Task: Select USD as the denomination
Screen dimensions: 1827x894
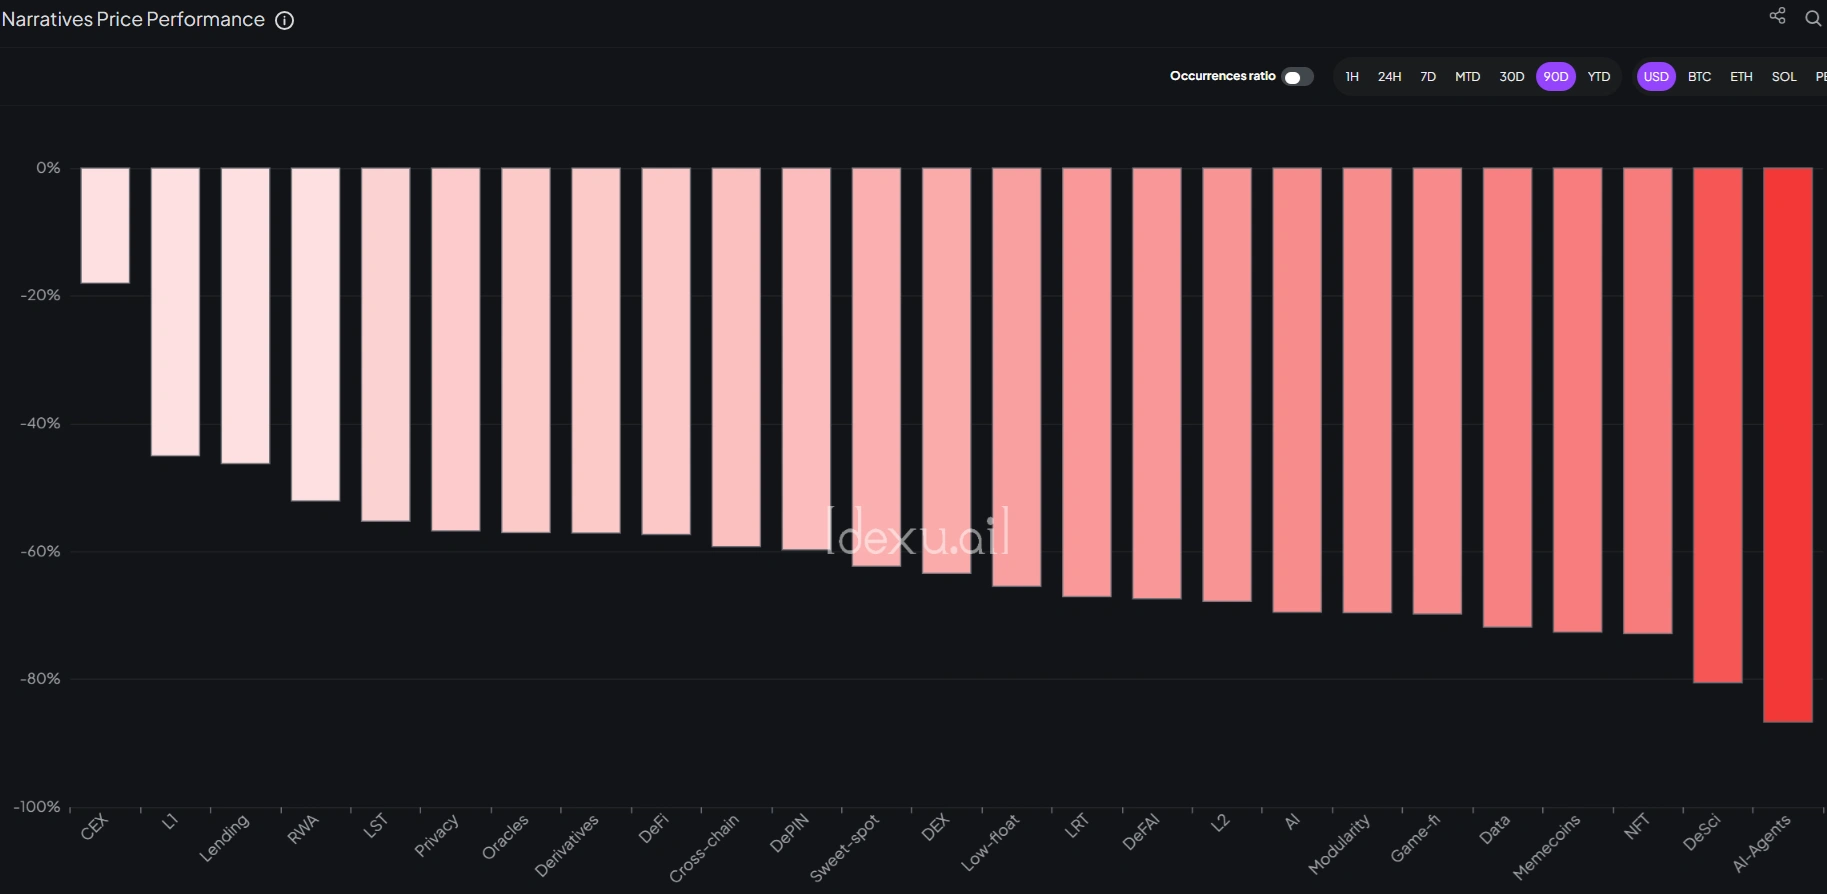Action: click(x=1656, y=77)
